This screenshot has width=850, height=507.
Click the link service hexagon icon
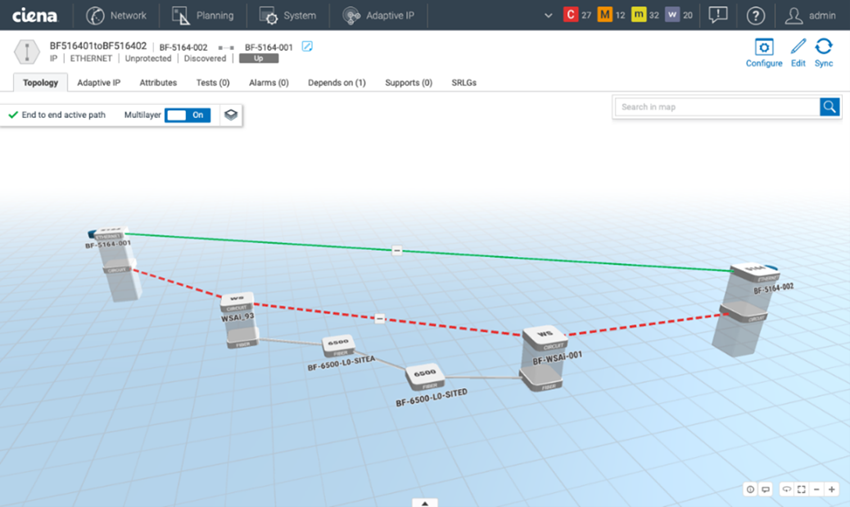coord(27,52)
